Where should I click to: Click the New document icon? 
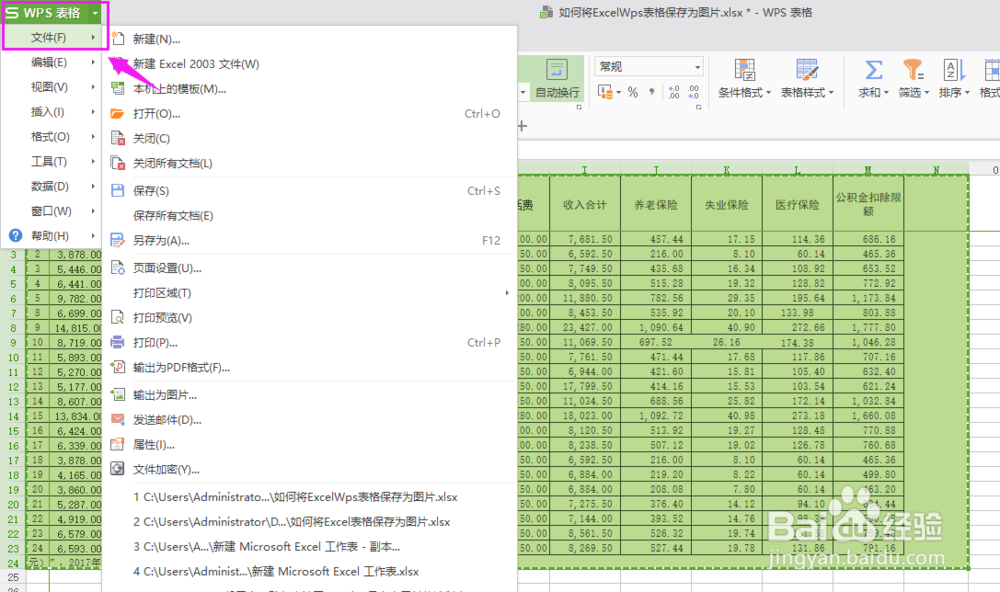point(118,39)
